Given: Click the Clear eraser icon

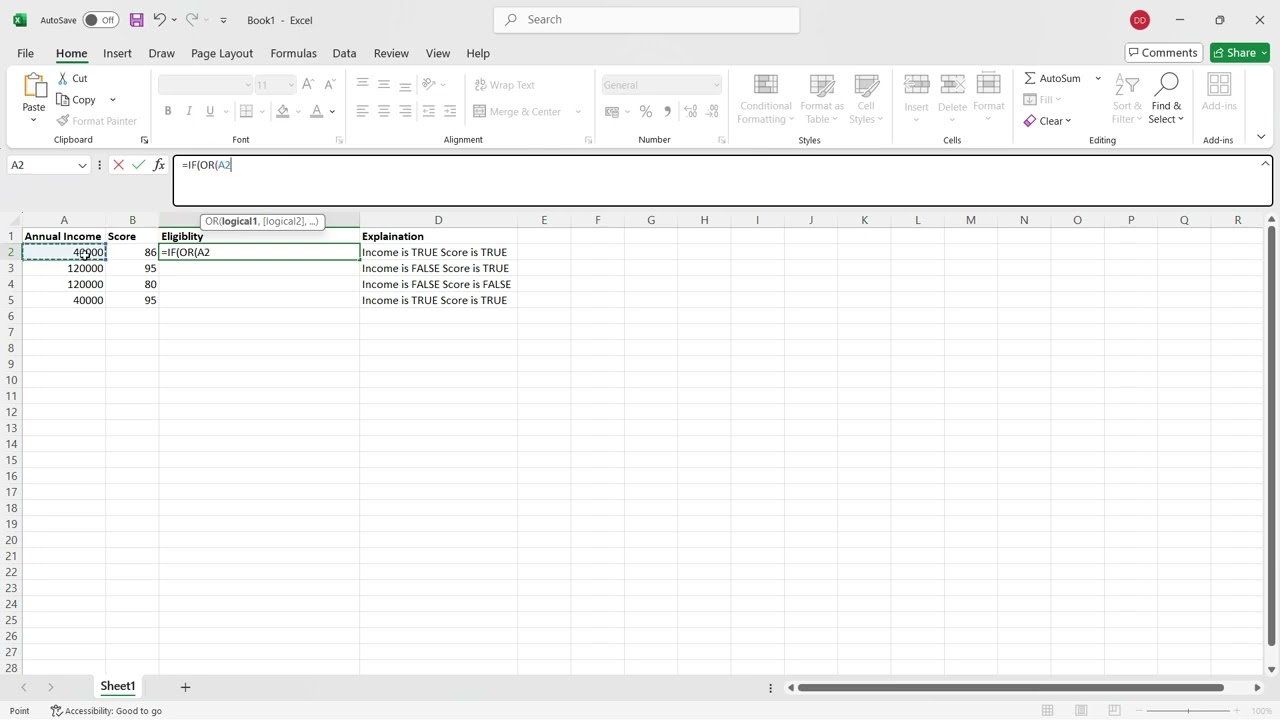Looking at the screenshot, I should coord(1029,121).
